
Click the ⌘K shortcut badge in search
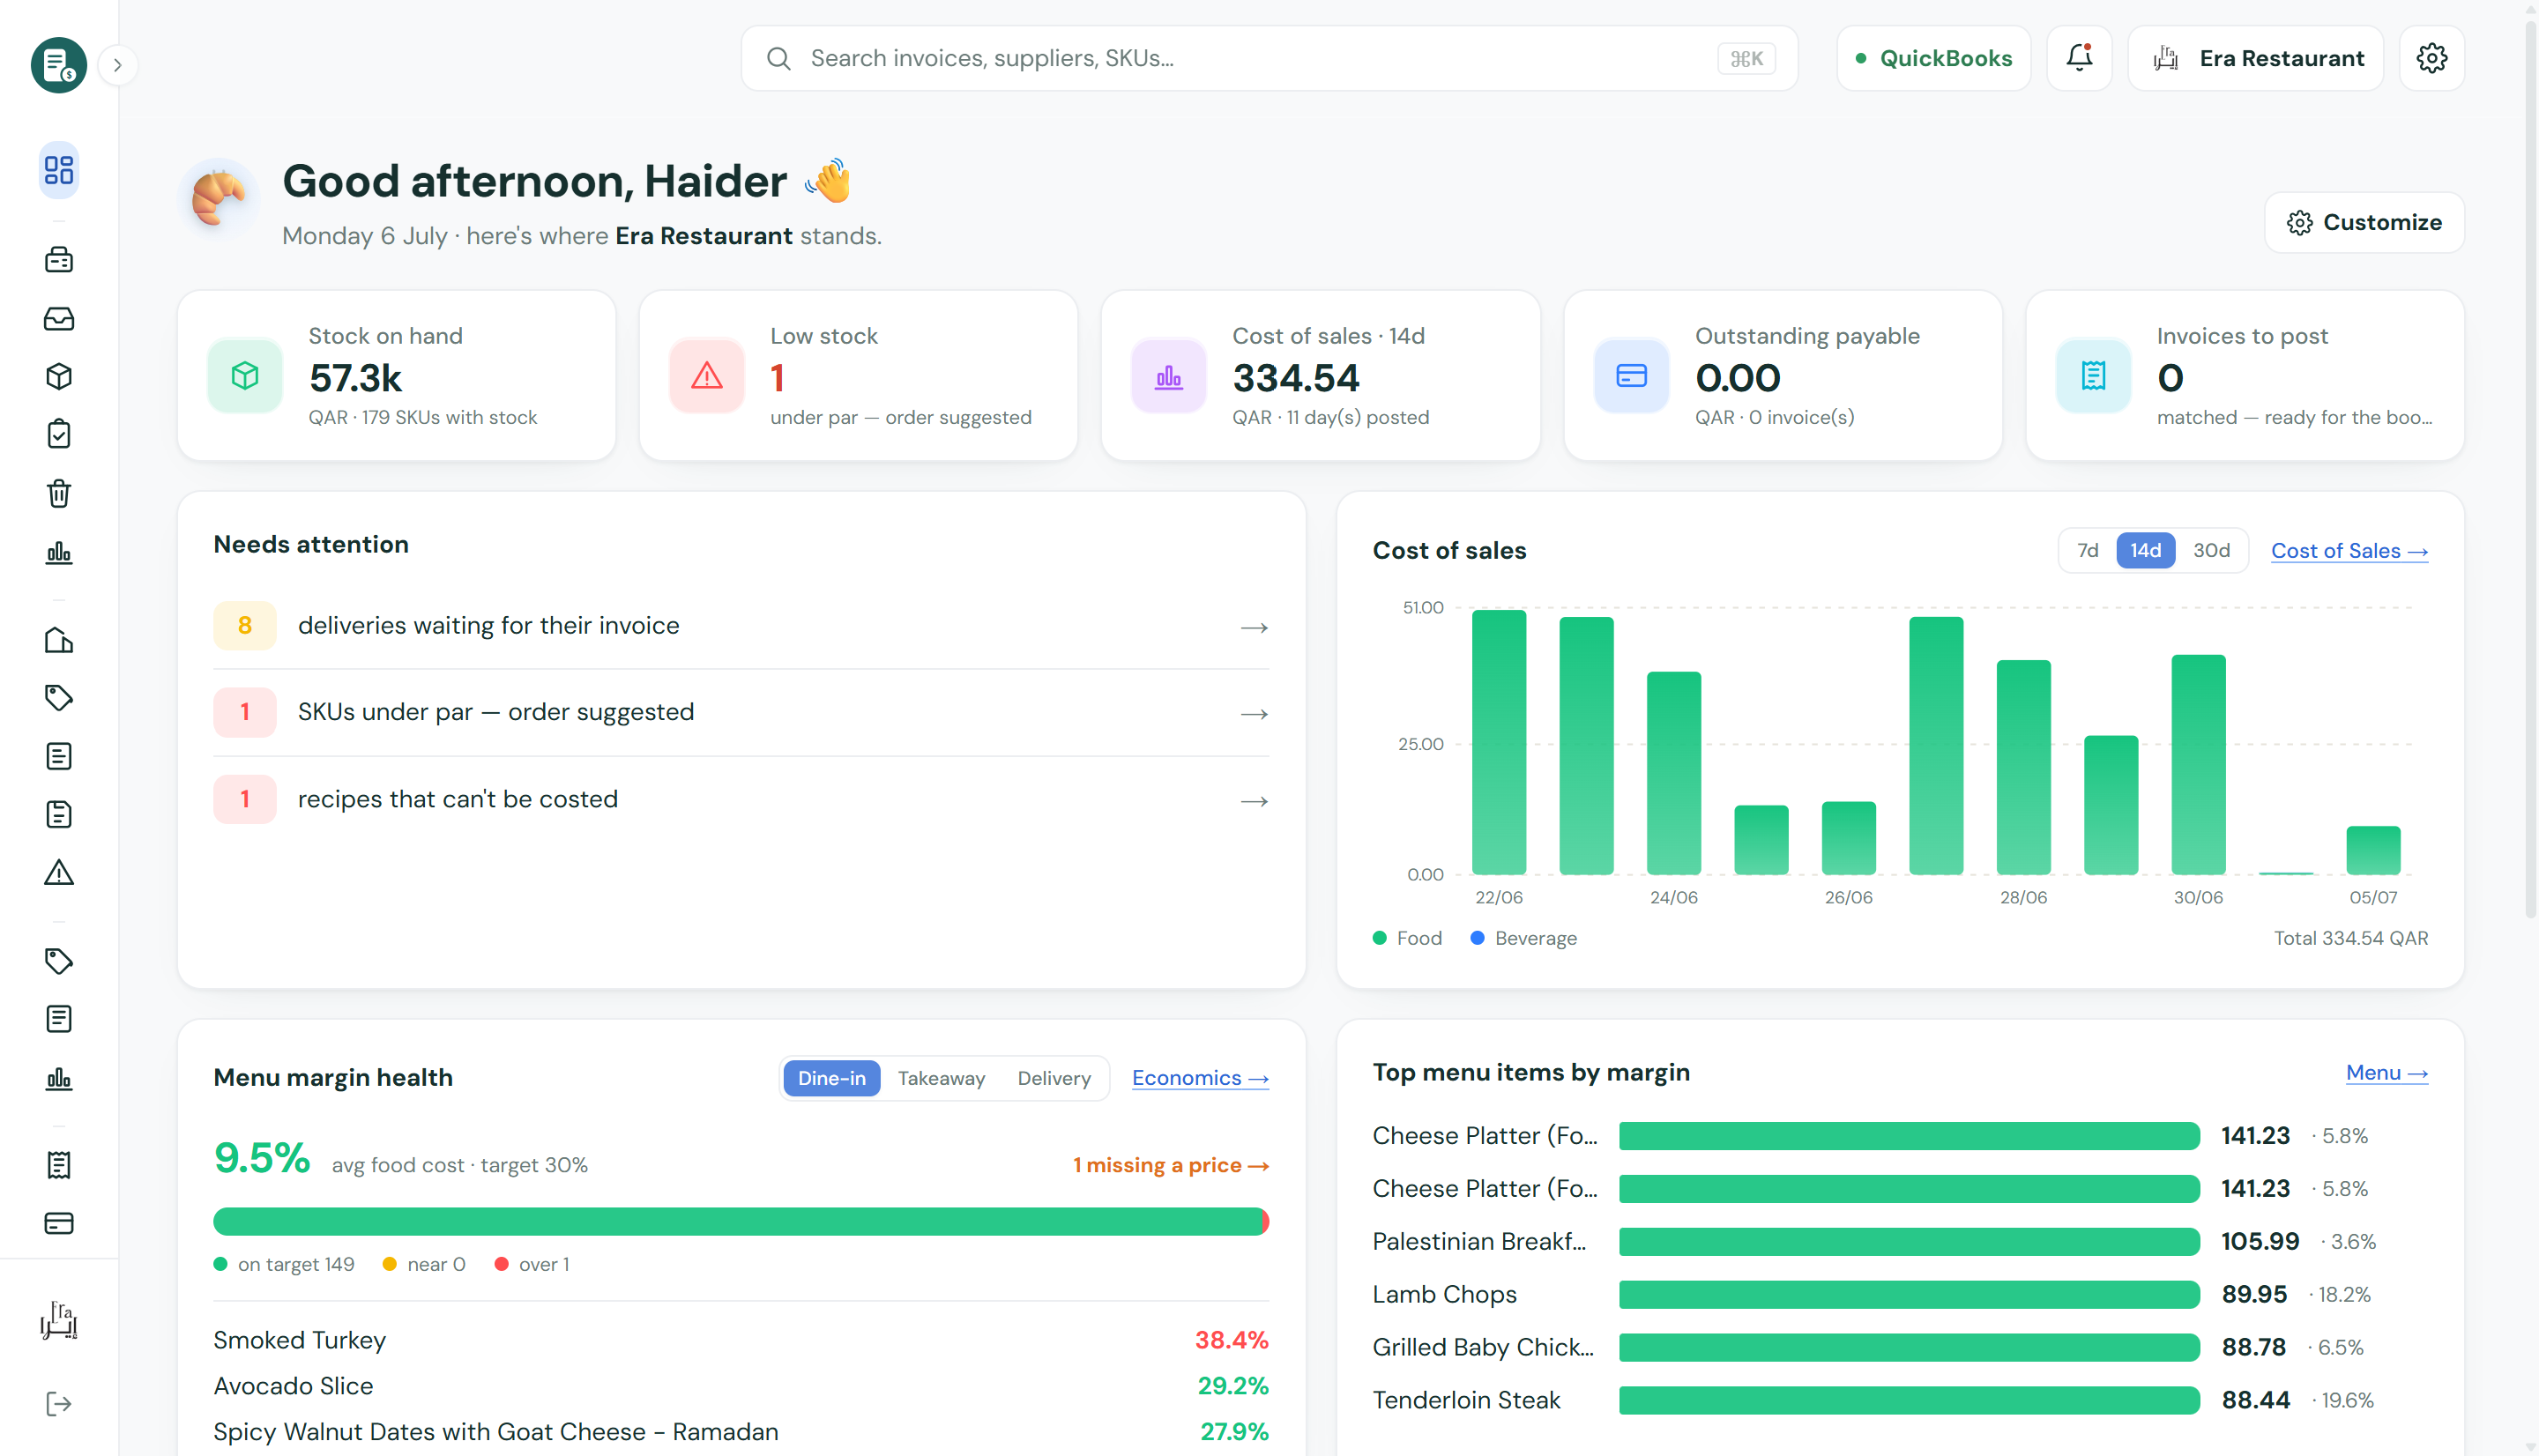click(x=1746, y=59)
